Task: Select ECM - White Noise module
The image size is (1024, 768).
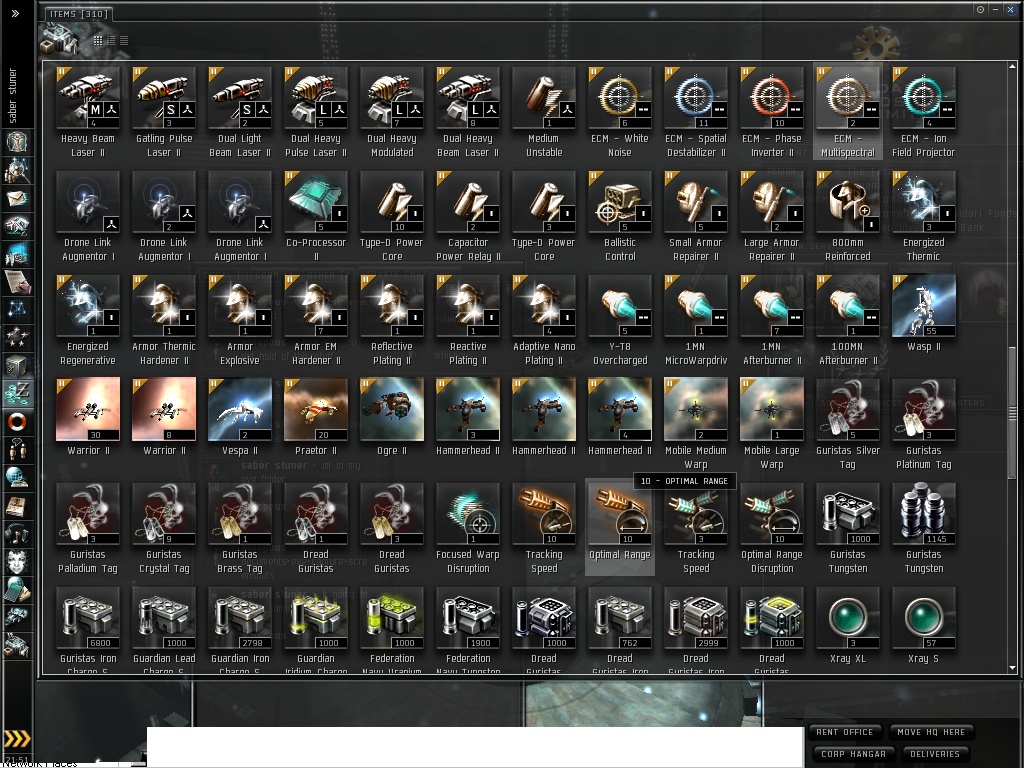Action: tap(619, 112)
